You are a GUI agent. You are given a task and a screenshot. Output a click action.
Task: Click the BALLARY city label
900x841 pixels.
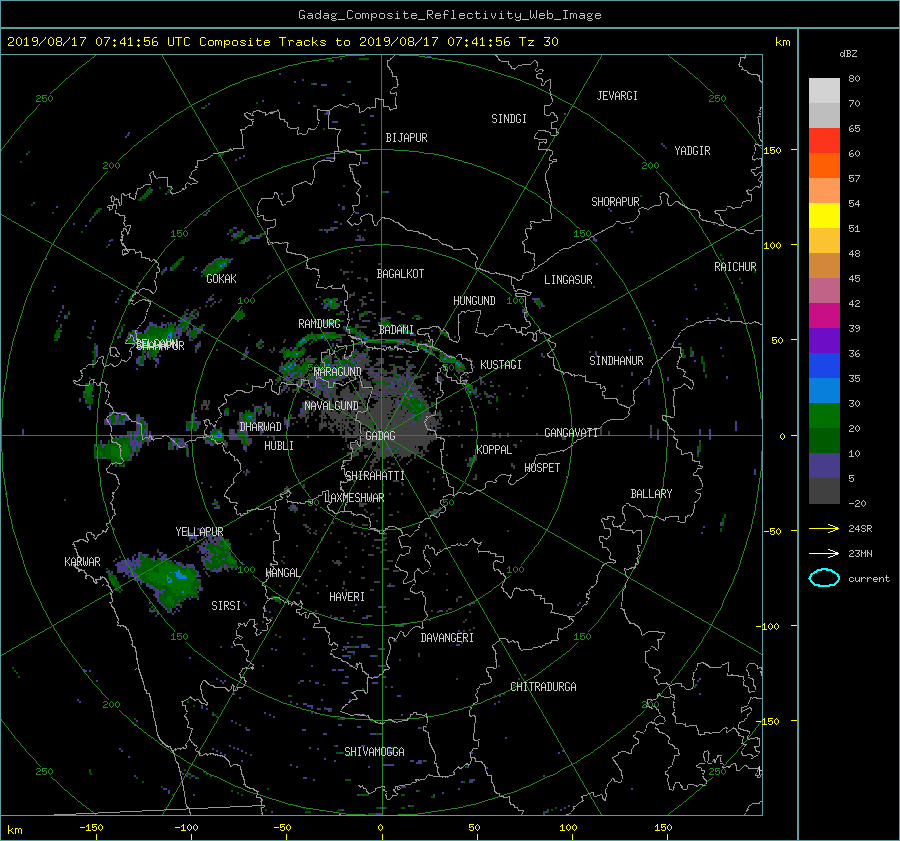[651, 494]
